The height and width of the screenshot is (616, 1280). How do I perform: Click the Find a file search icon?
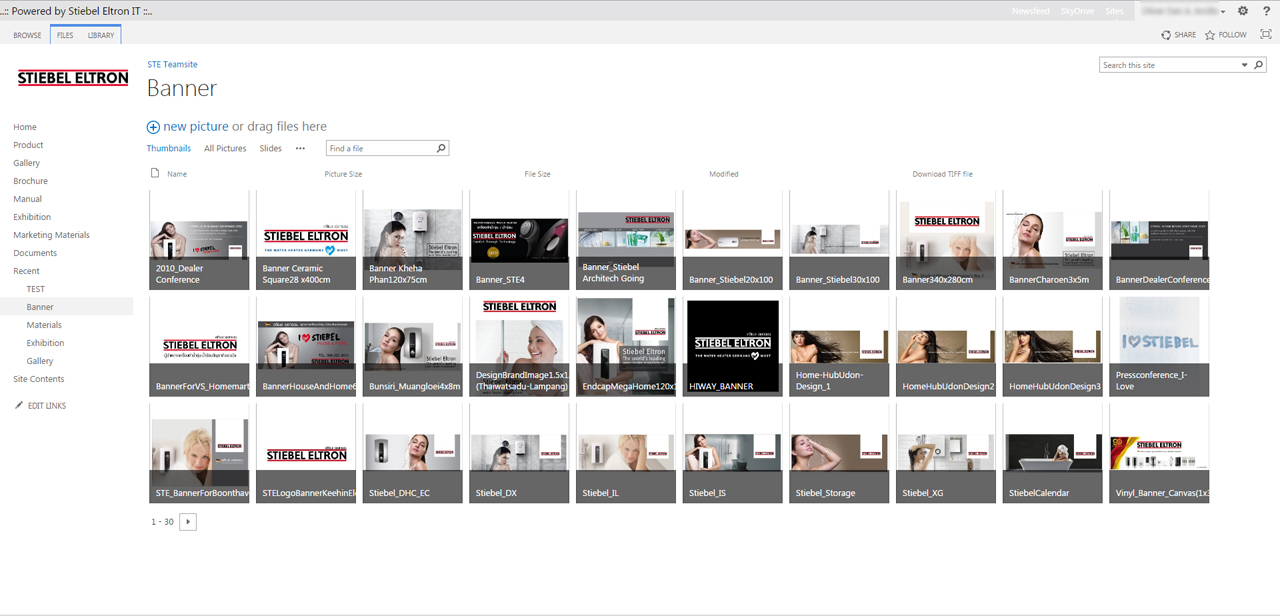click(x=441, y=147)
